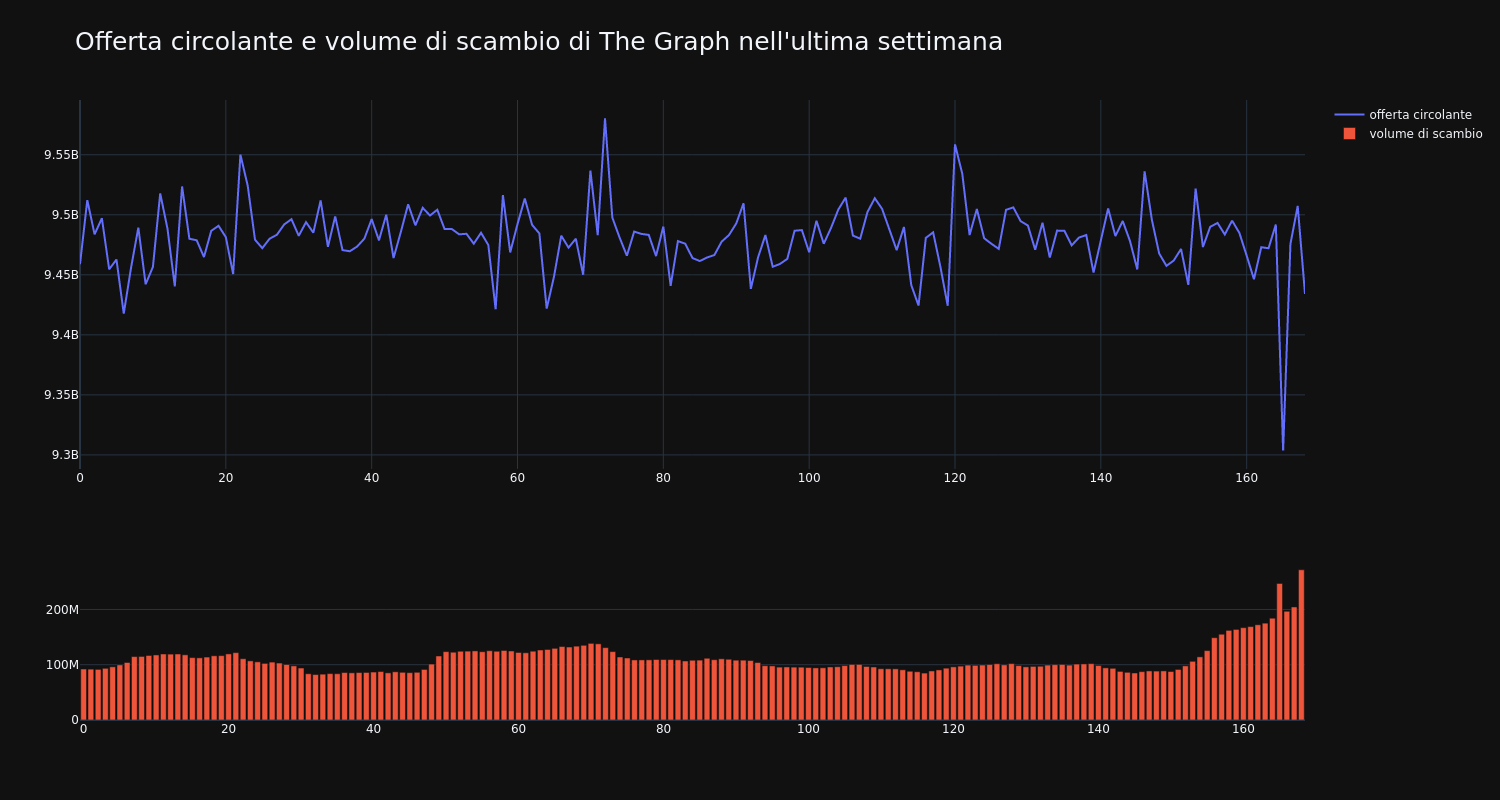The width and height of the screenshot is (1500, 800).
Task: Click the 9.35B y-axis label
Action: (60, 395)
